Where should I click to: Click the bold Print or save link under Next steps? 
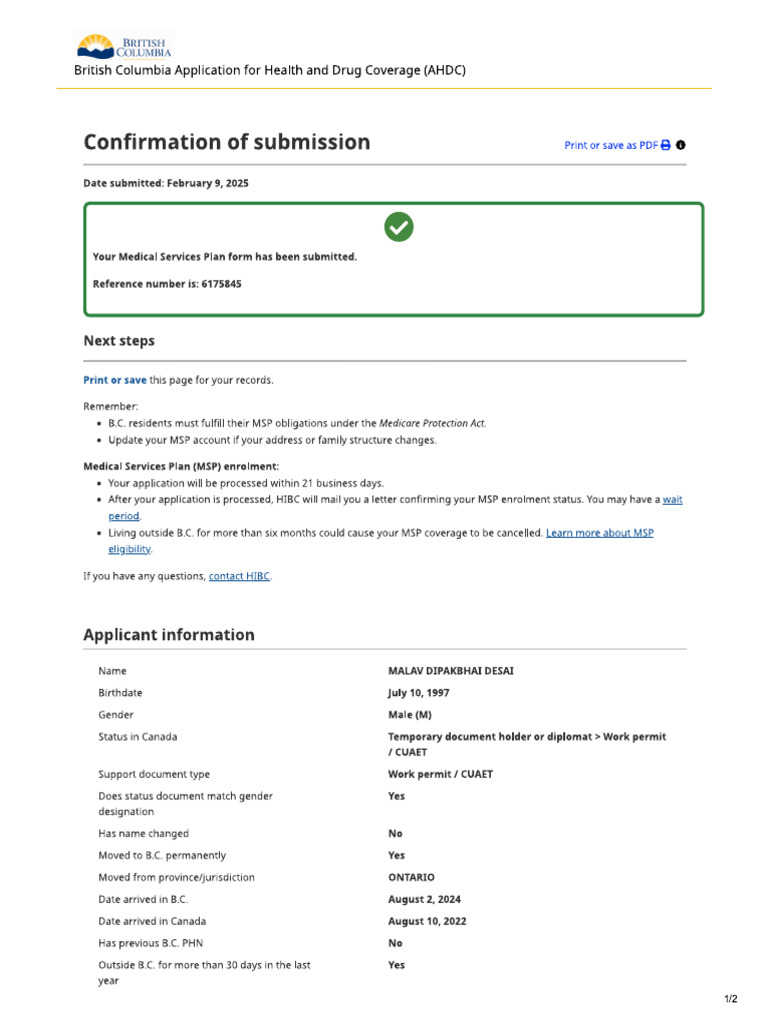coord(115,380)
